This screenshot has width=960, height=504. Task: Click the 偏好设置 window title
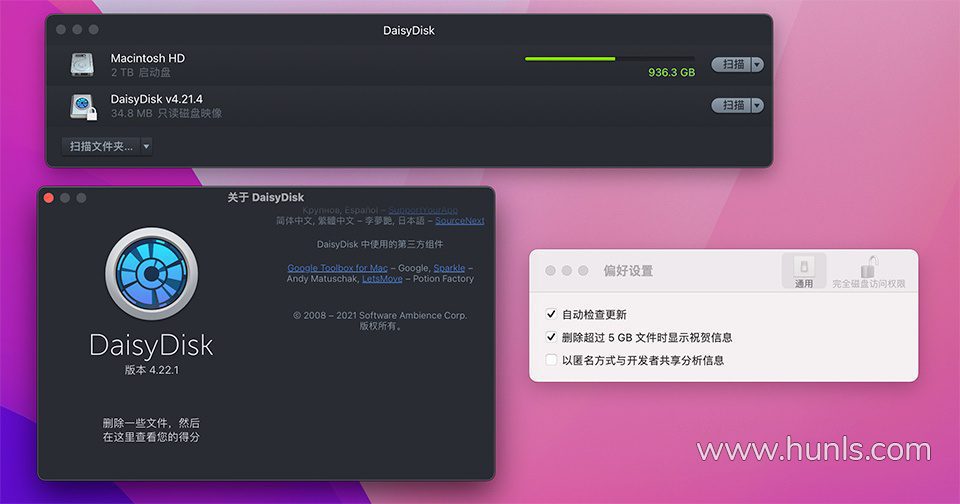click(628, 271)
